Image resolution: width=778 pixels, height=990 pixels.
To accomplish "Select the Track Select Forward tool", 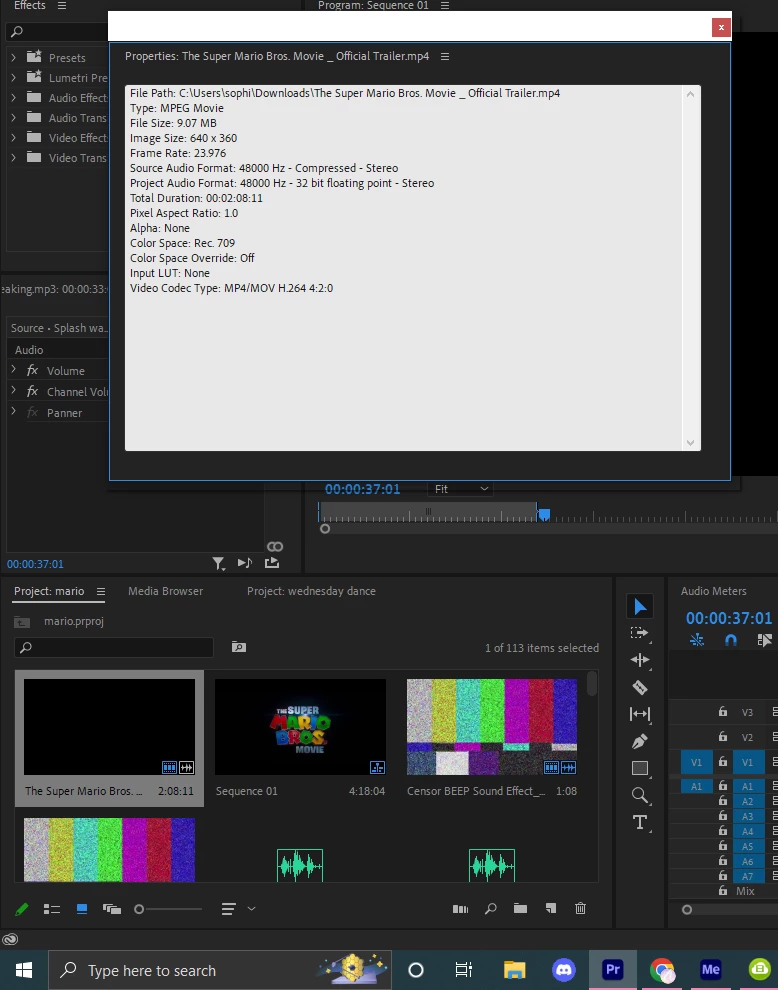I will pos(639,633).
